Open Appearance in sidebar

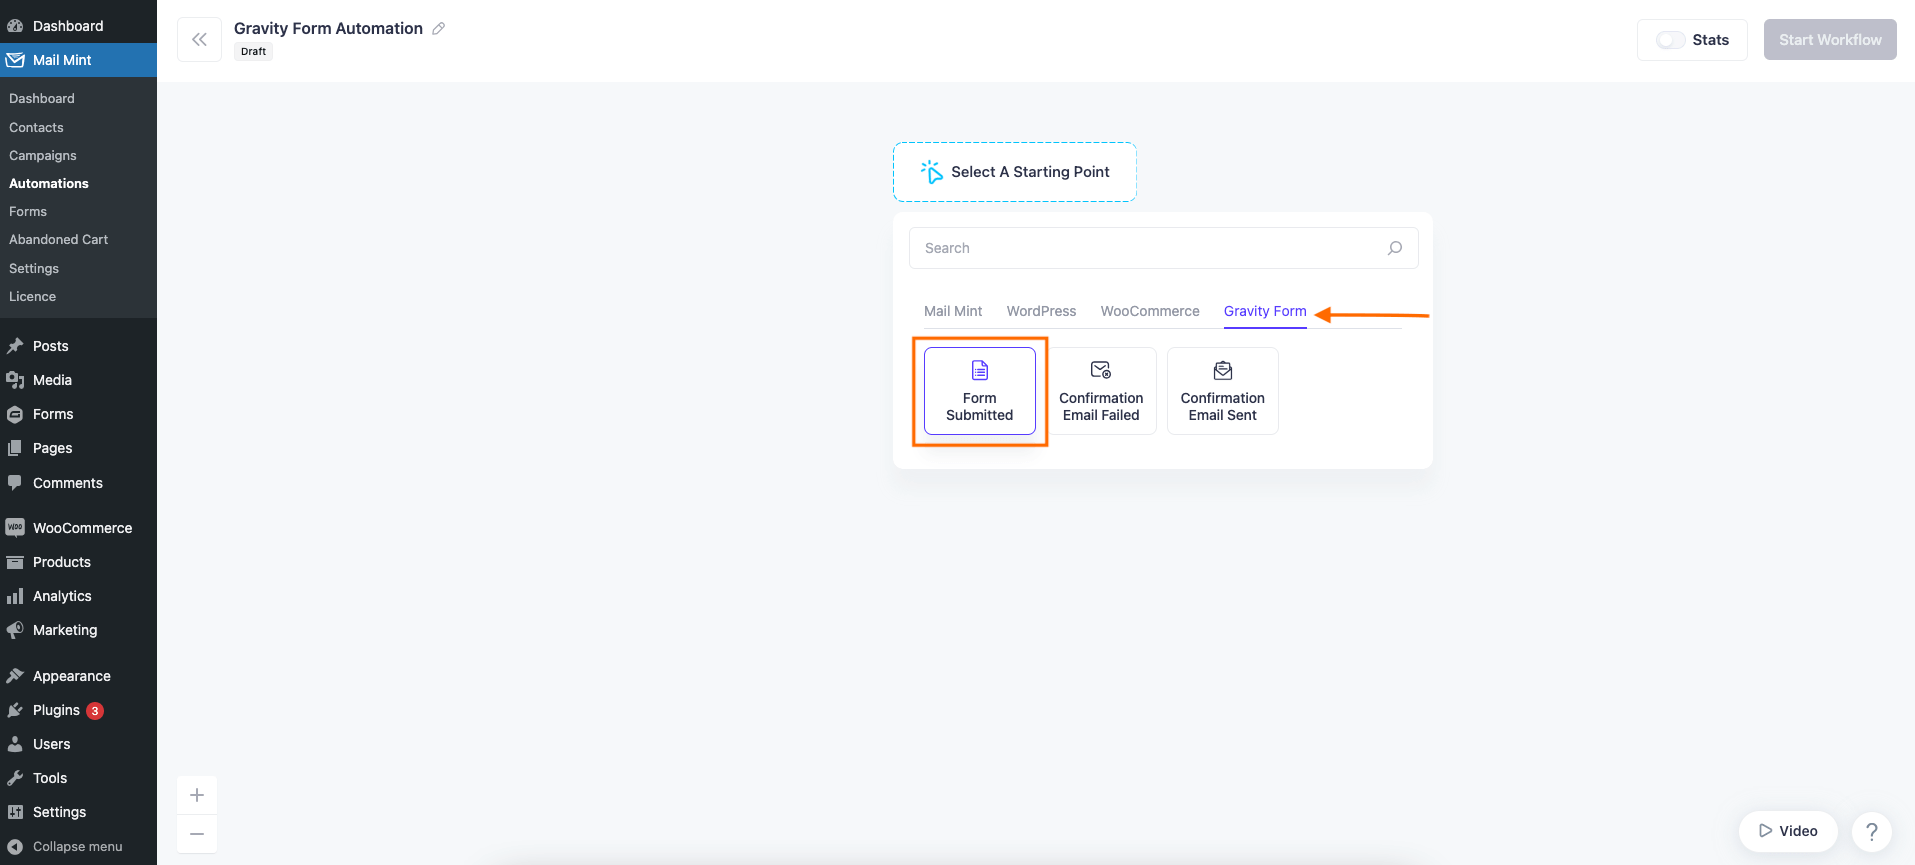tap(78, 676)
